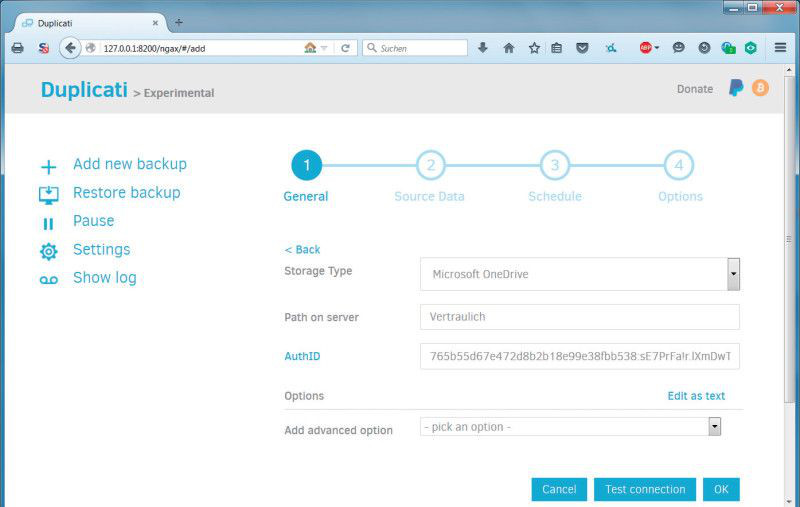The image size is (800, 507).
Task: Select the Duplicati browser tab
Action: click(89, 23)
